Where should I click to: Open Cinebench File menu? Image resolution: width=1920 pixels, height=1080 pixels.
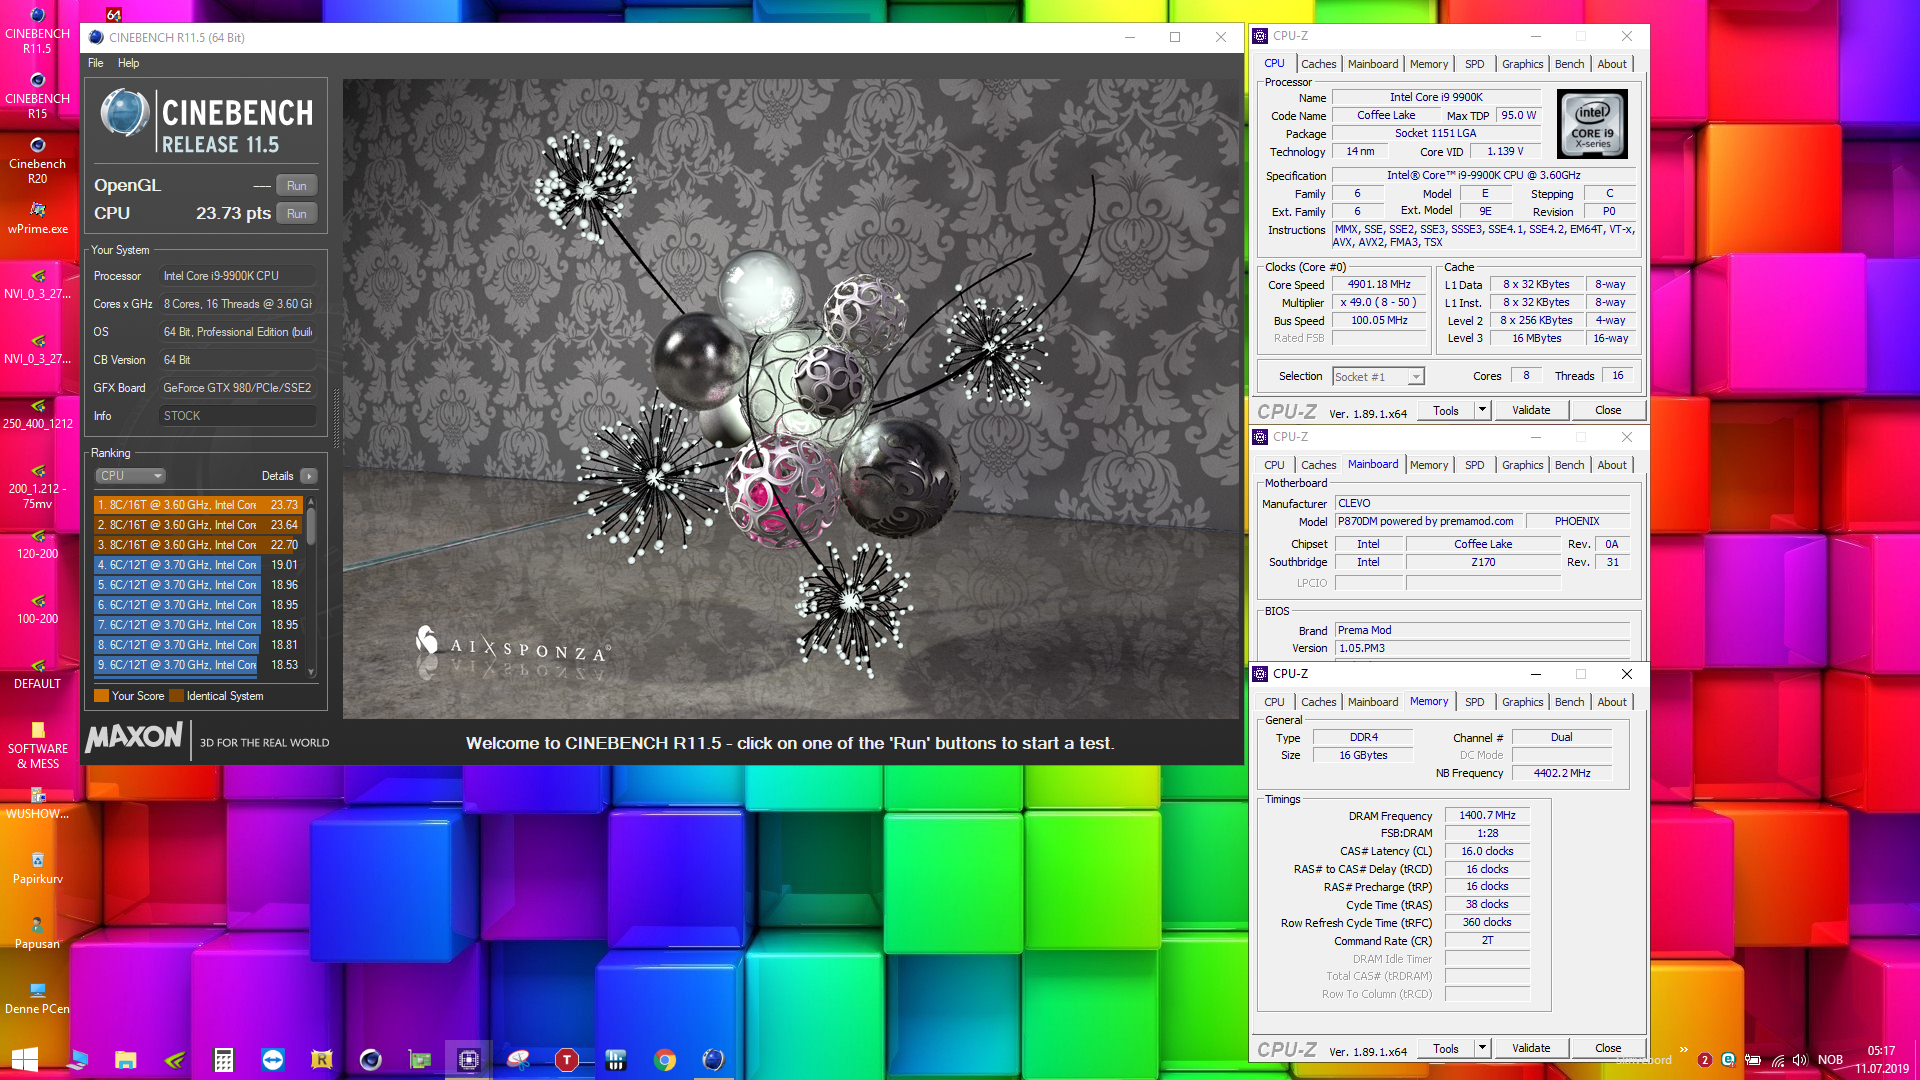pos(96,63)
